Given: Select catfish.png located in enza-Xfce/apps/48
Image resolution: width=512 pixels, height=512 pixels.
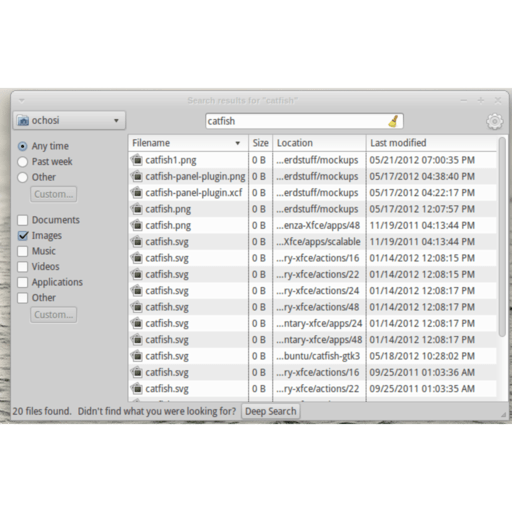Looking at the screenshot, I should 168,226.
